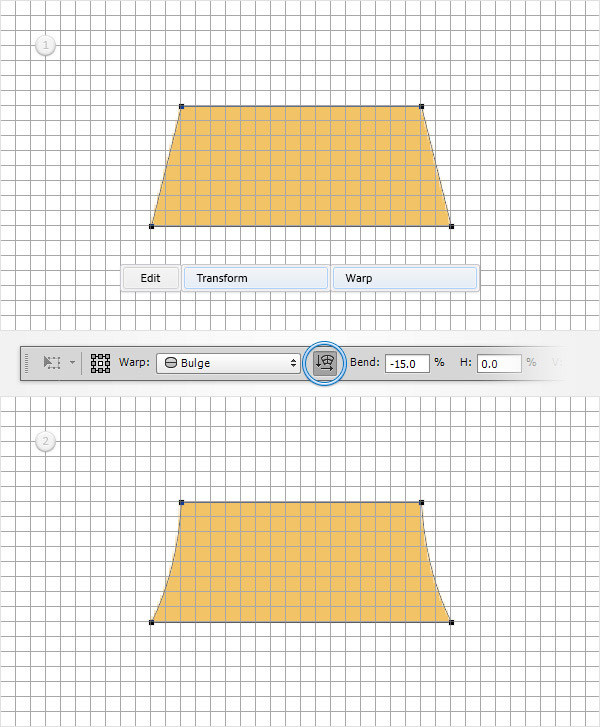
Task: Click the step 1 number badge
Action: point(45,45)
